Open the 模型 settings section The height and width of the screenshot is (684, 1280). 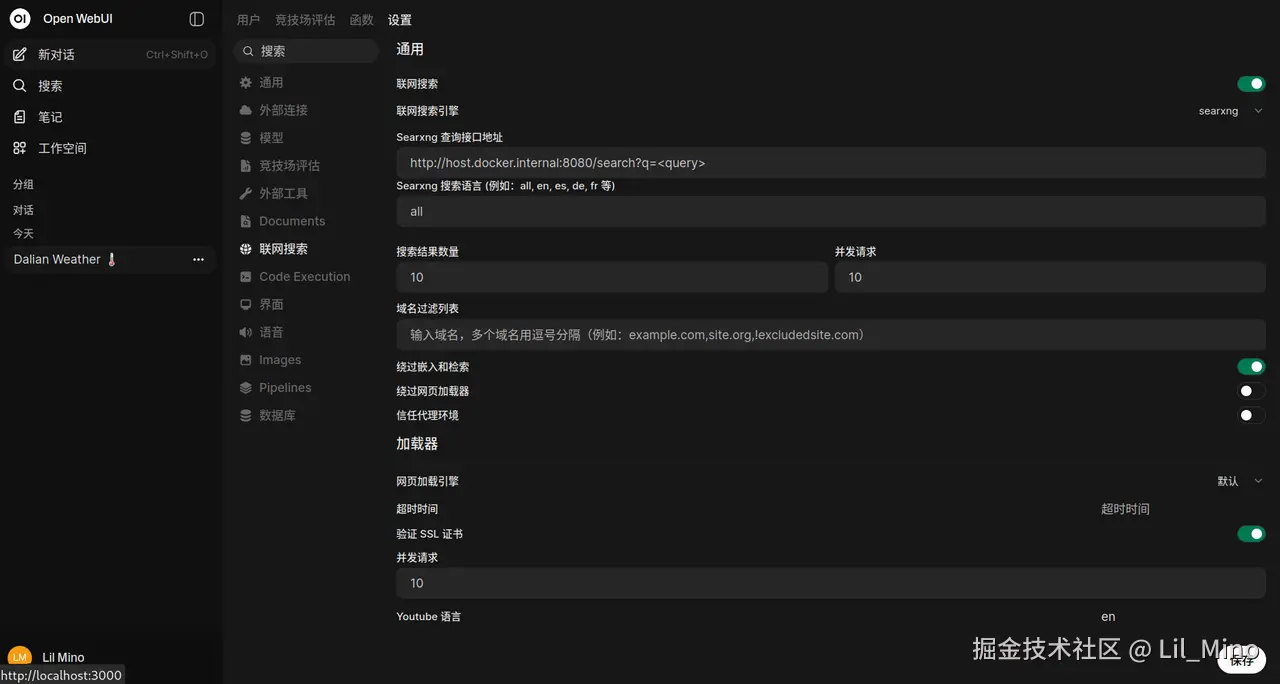271,137
